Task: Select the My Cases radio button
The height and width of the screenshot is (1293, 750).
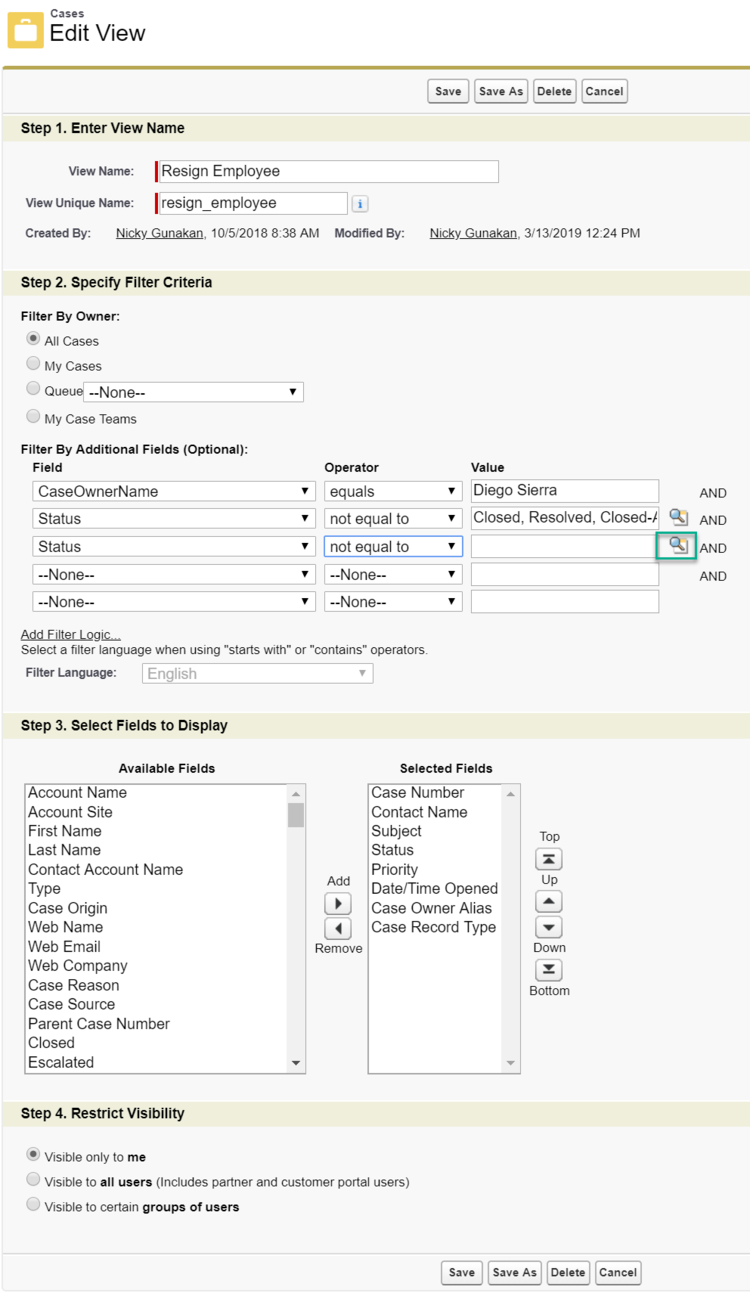Action: tap(34, 365)
